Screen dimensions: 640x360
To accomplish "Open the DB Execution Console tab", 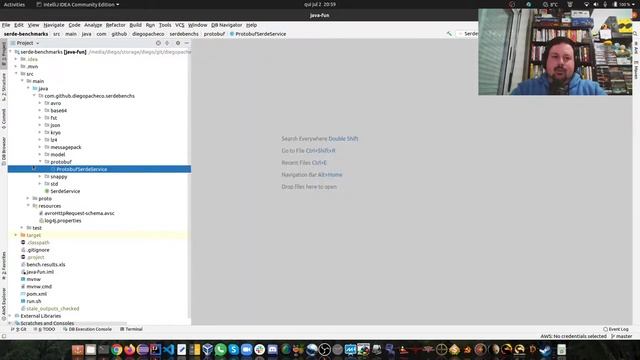I will pyautogui.click(x=87, y=329).
